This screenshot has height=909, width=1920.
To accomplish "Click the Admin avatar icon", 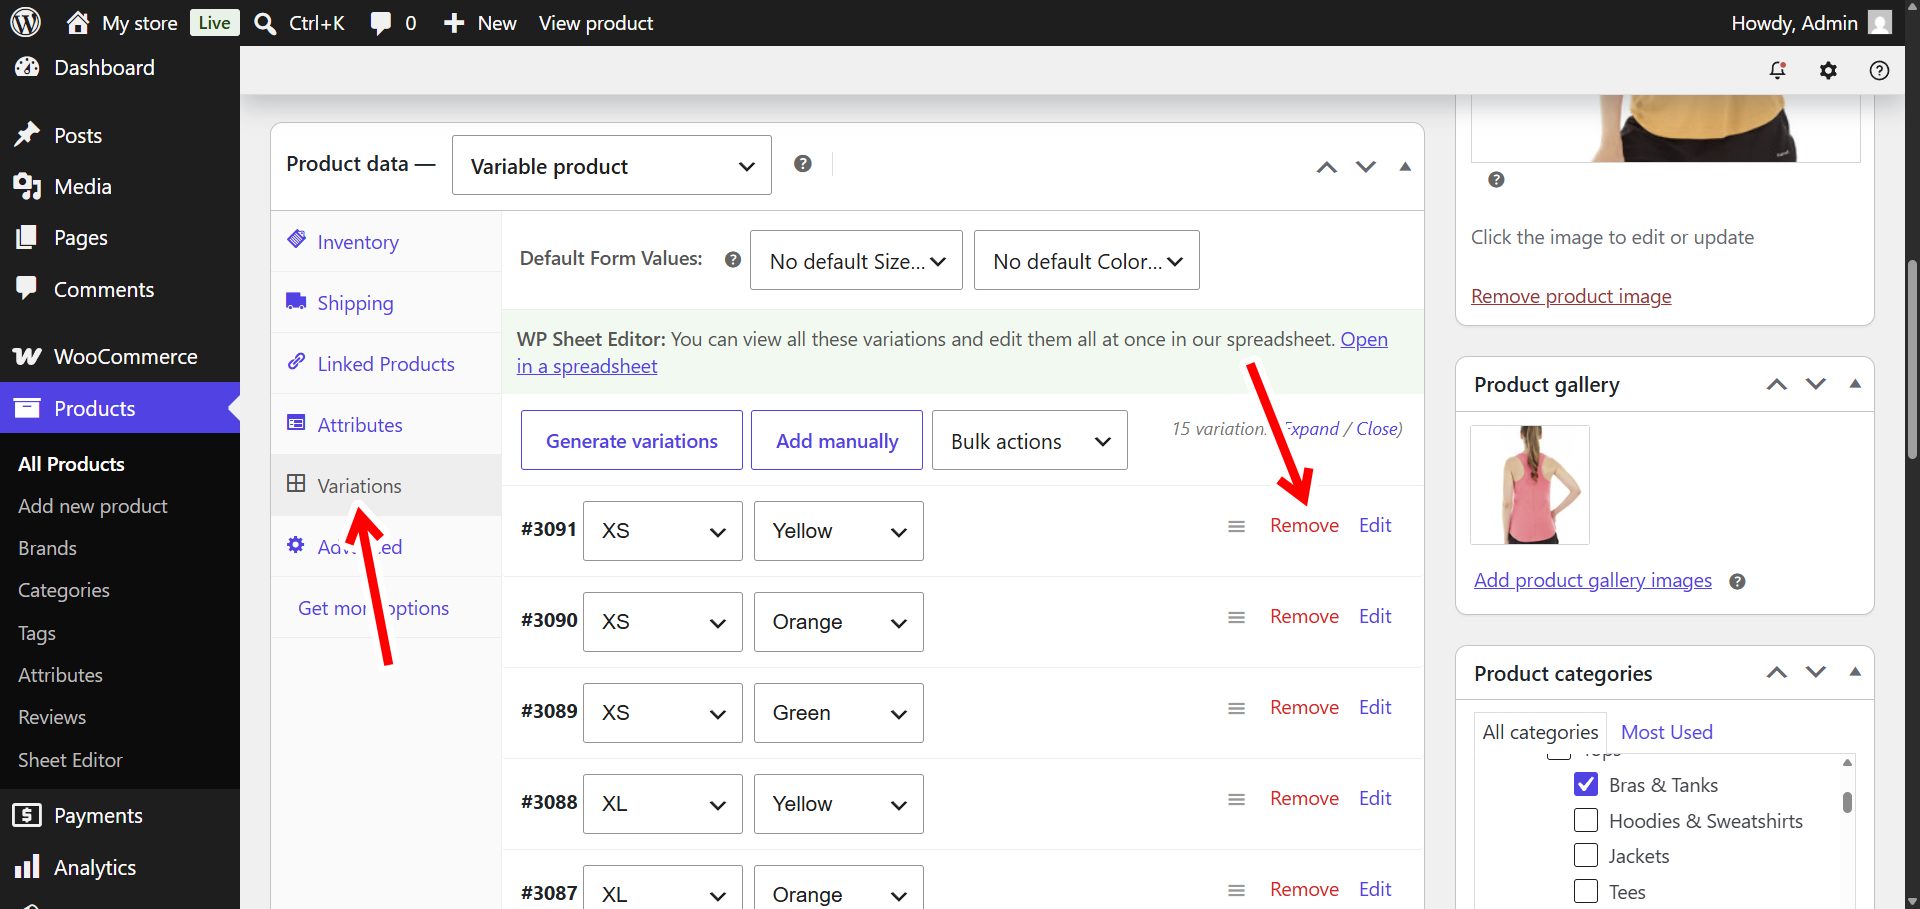I will click(1880, 22).
